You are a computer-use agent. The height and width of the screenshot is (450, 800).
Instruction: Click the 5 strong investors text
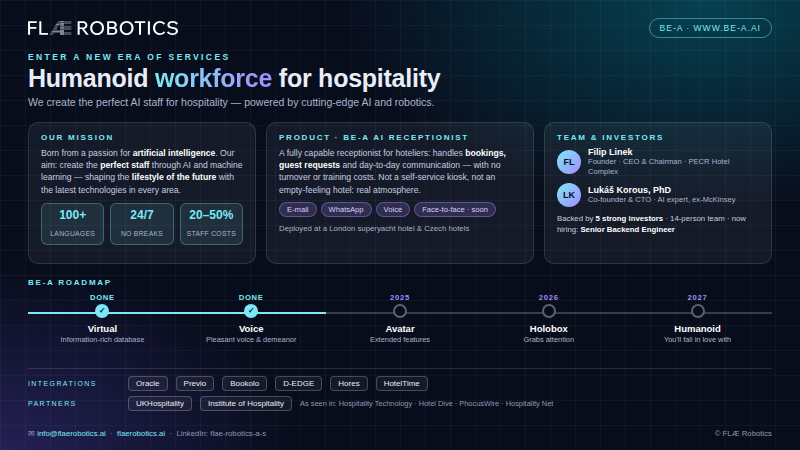(629, 218)
